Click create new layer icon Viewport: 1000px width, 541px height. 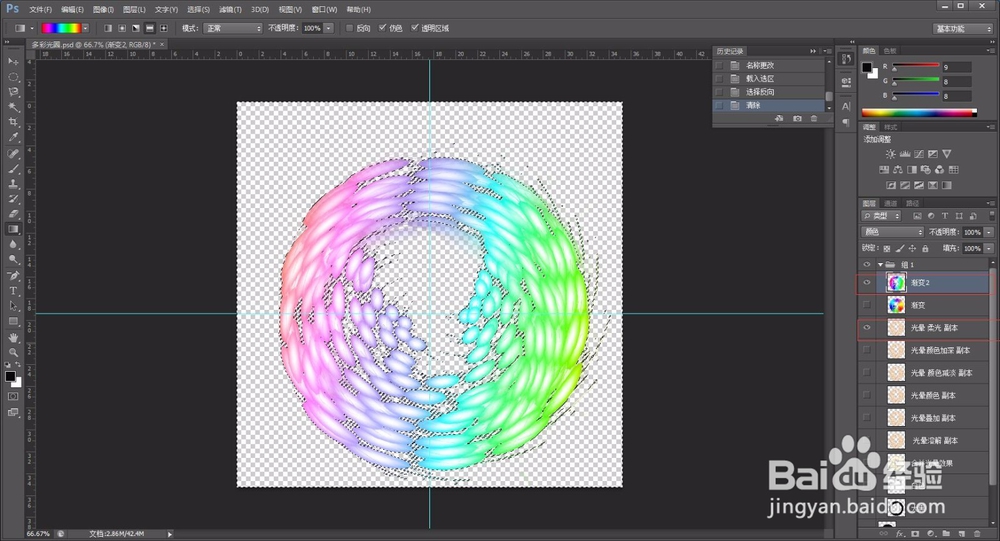pyautogui.click(x=962, y=533)
